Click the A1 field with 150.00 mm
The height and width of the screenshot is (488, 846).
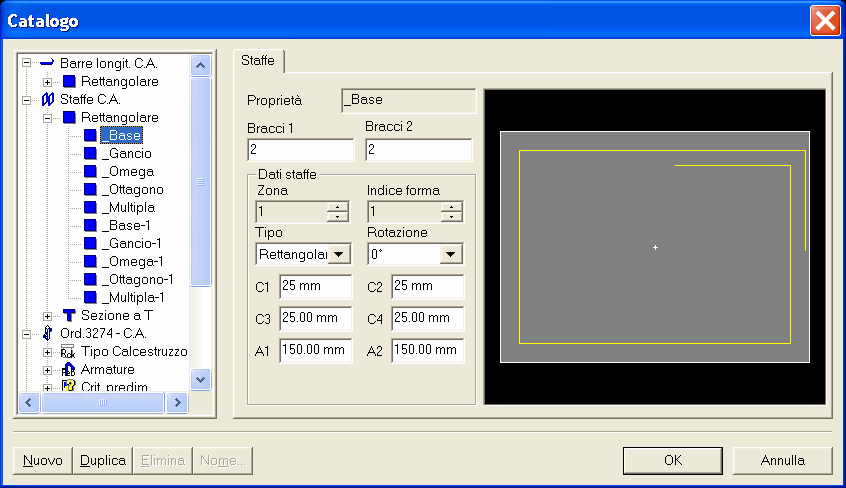pyautogui.click(x=316, y=350)
